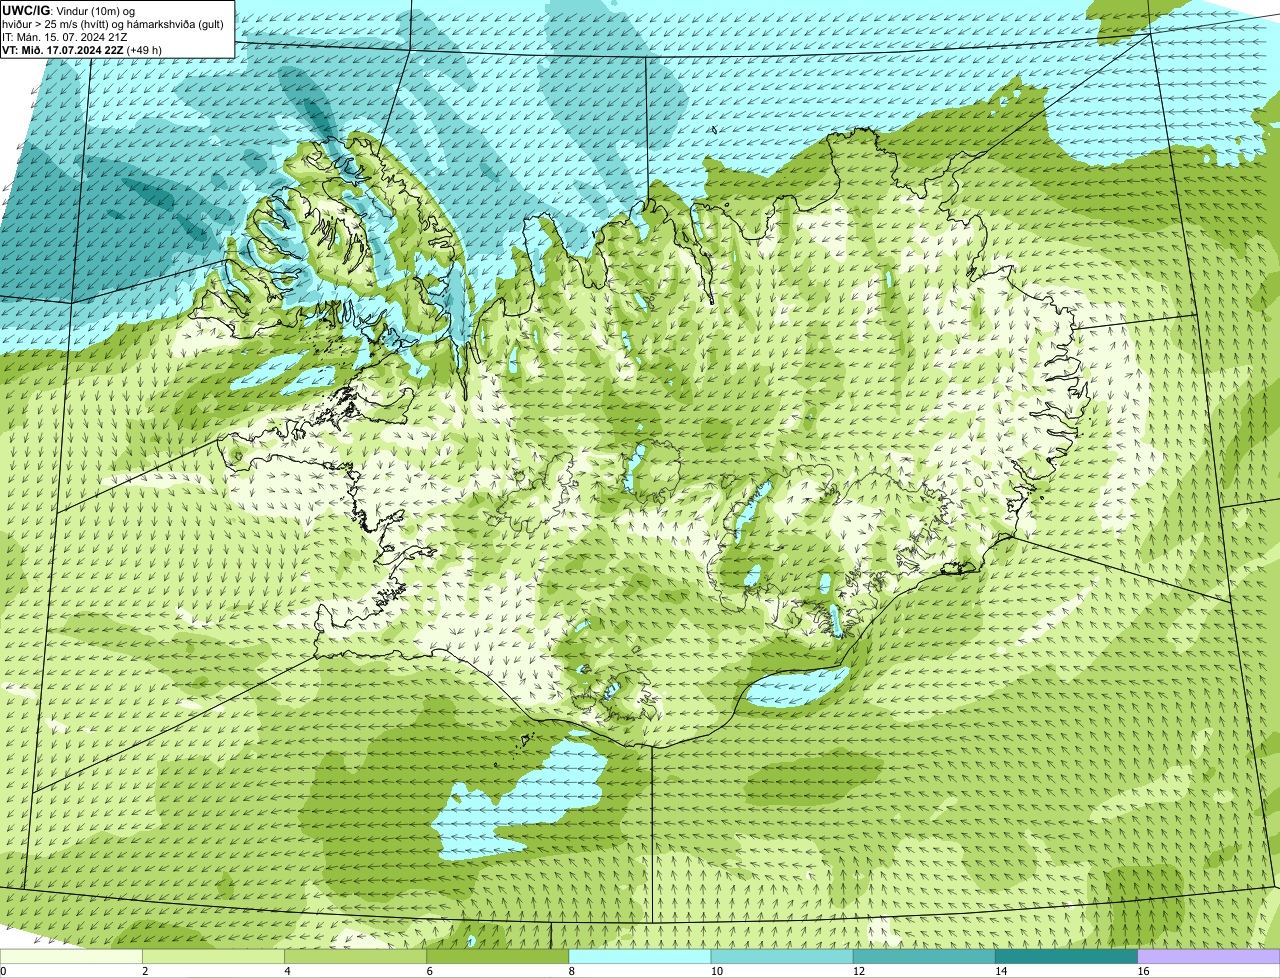Click the 10–12 m/s cyan legend swatch
Viewport: 1280px width, 978px height.
782,956
